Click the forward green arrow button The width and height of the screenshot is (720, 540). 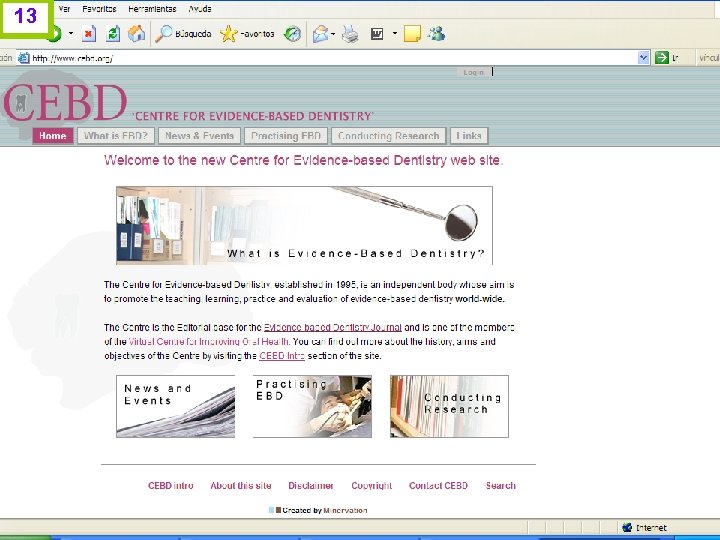tap(56, 34)
